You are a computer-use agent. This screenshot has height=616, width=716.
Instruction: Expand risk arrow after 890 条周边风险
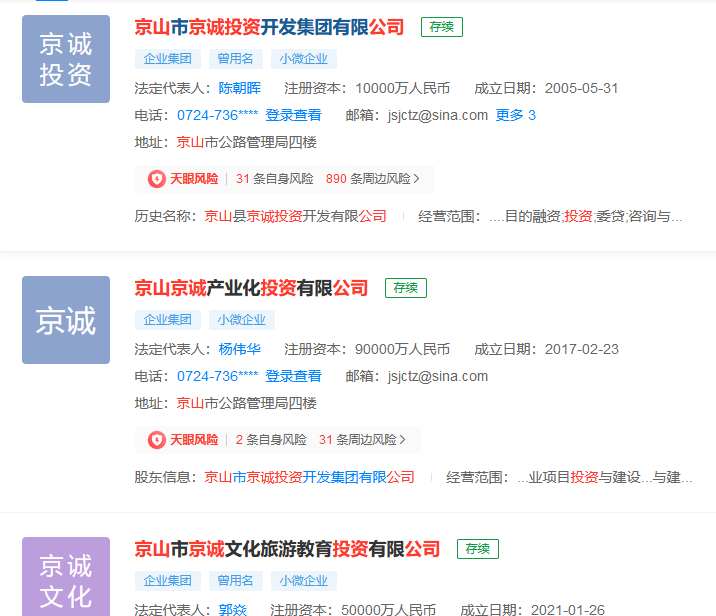416,179
